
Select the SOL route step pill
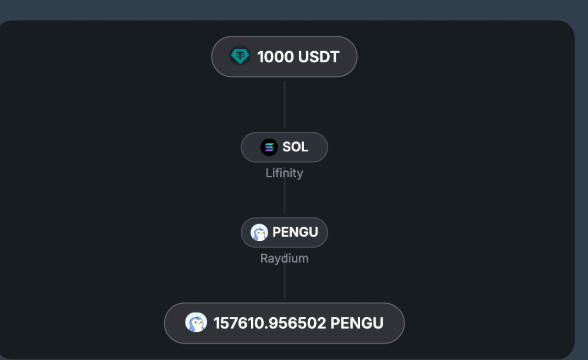[x=284, y=147]
